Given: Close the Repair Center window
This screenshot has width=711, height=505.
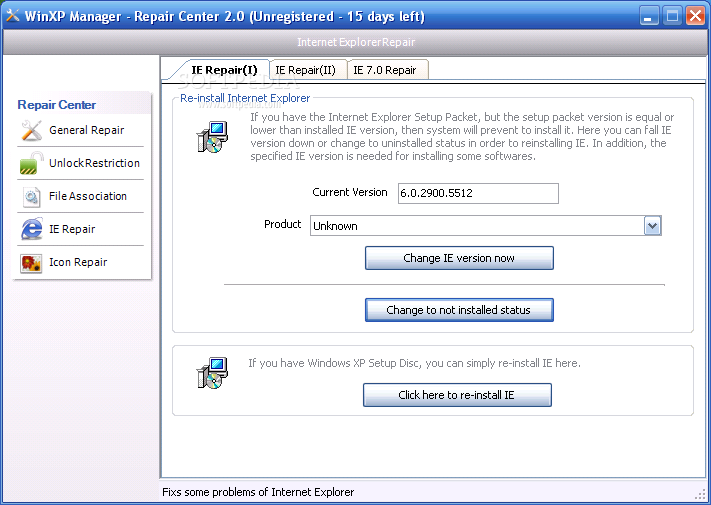Looking at the screenshot, I should pyautogui.click(x=695, y=16).
